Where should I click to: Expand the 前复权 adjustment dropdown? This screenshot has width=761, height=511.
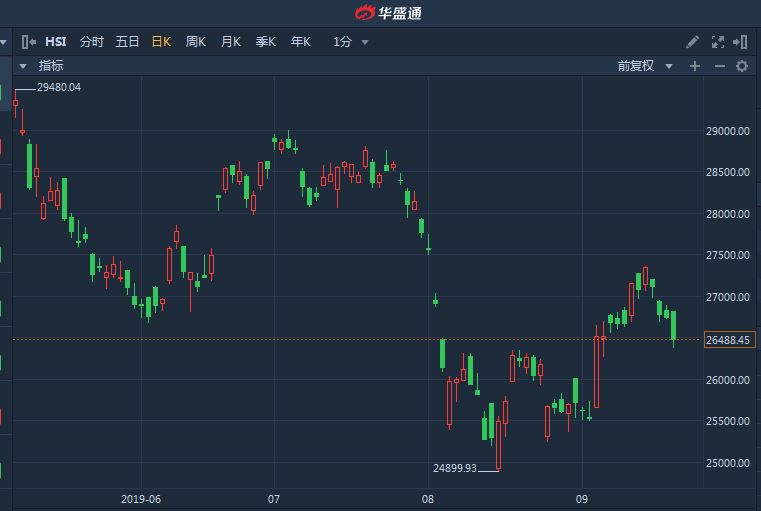[x=645, y=66]
